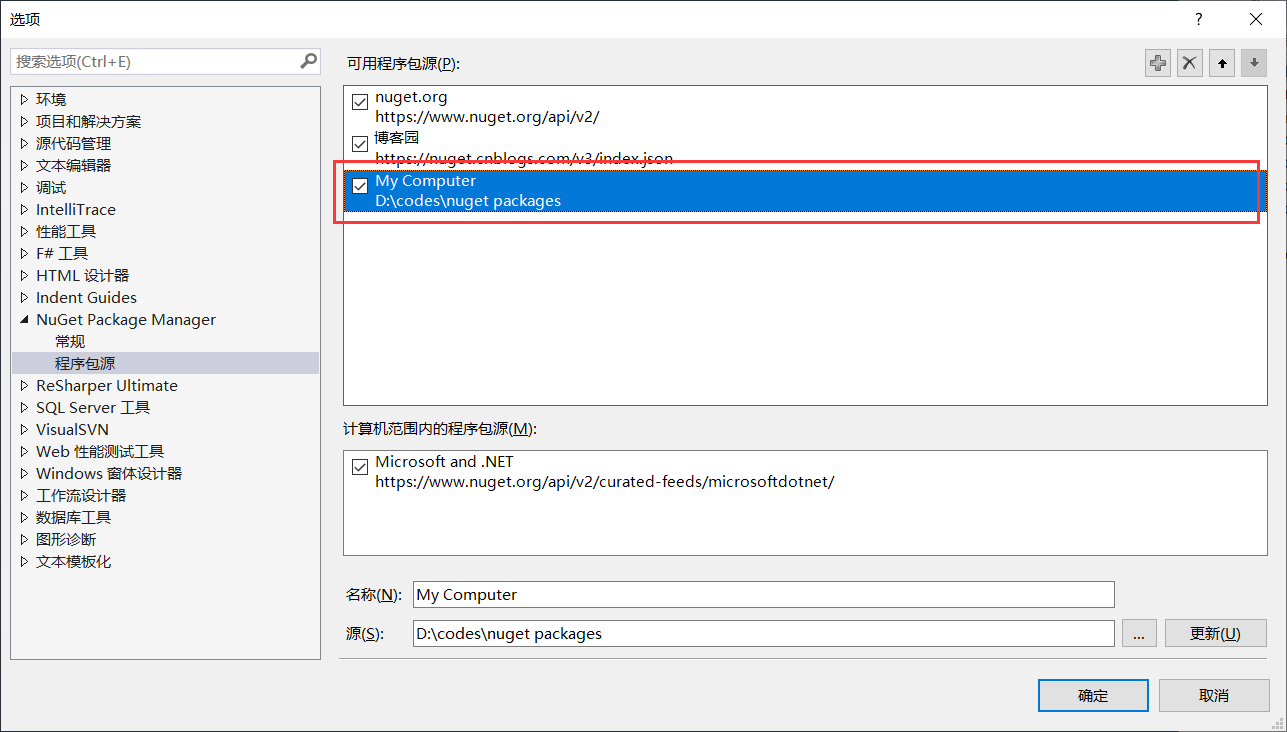Remove selected package source with X icon
This screenshot has width=1287, height=732.
(1189, 63)
